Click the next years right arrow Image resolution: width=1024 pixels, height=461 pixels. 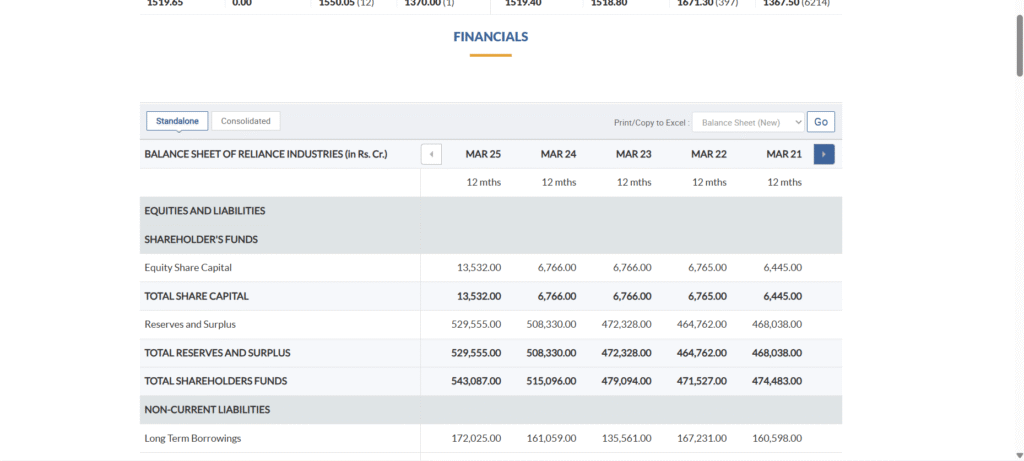tap(824, 154)
